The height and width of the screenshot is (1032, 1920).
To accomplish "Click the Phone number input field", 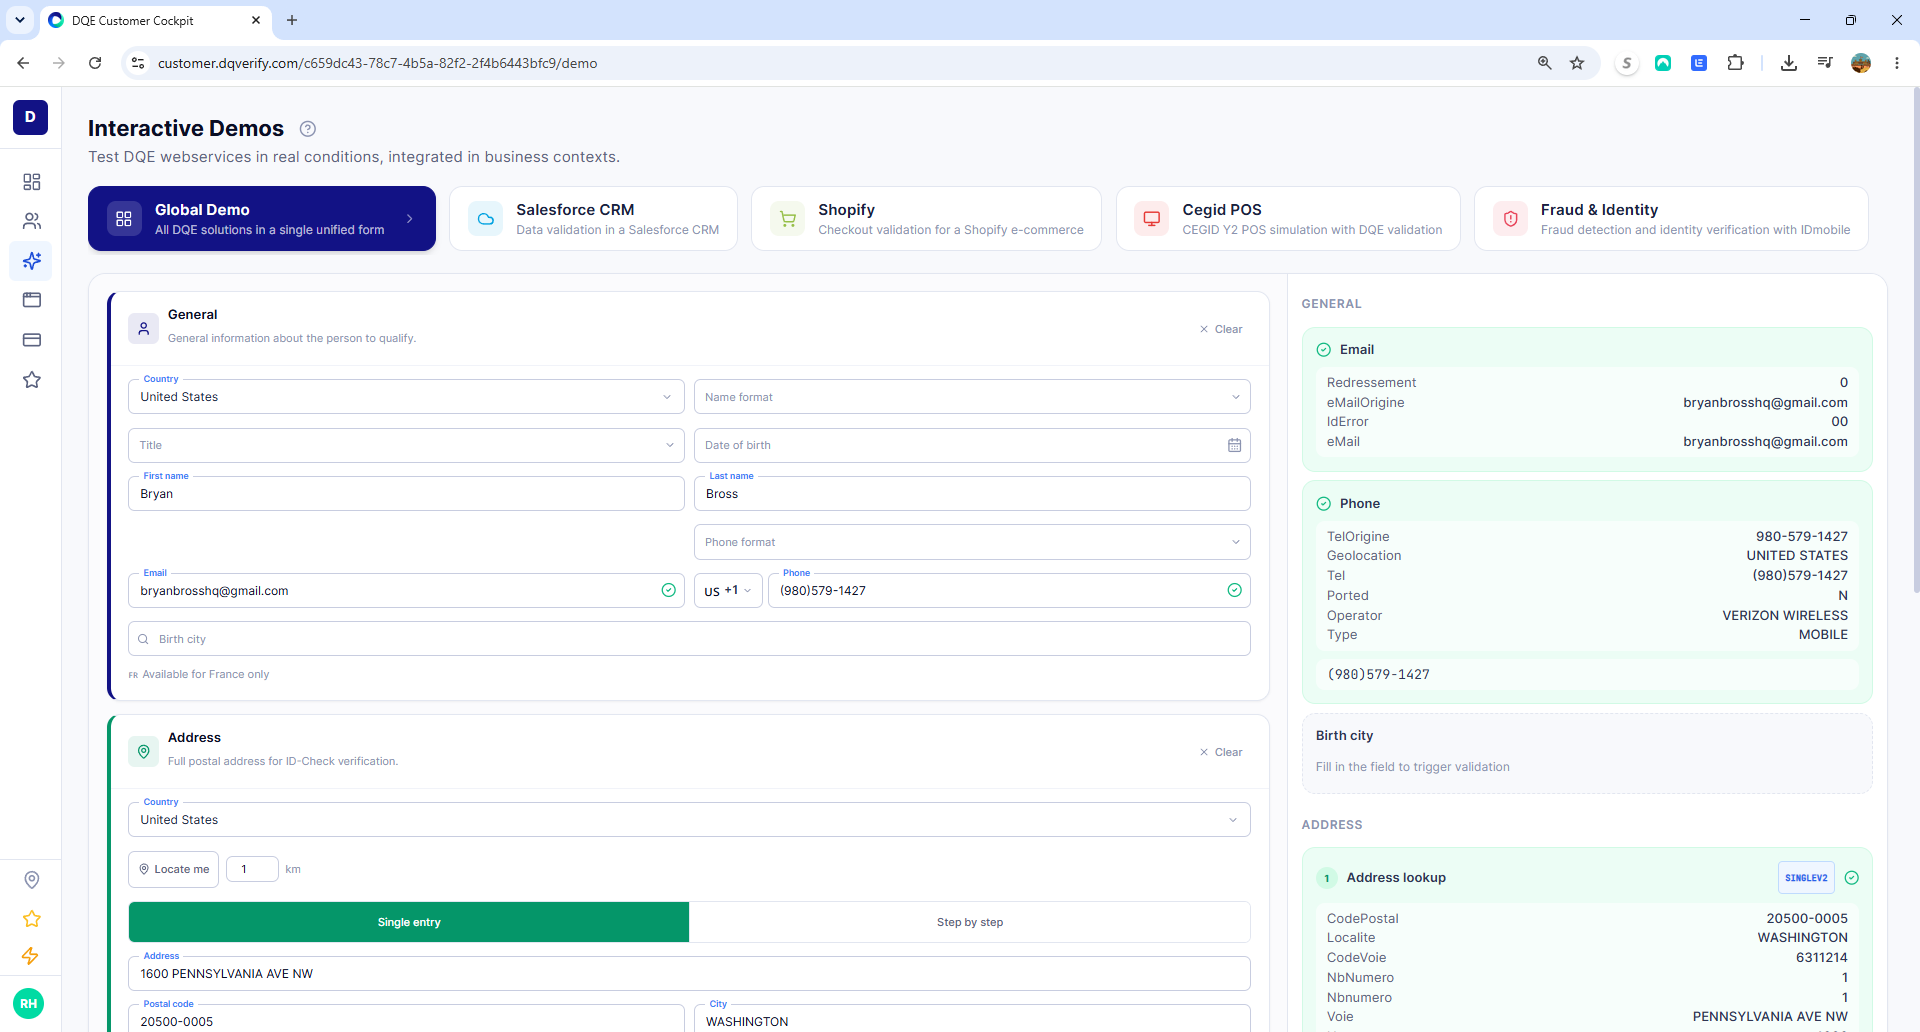I will [1009, 591].
